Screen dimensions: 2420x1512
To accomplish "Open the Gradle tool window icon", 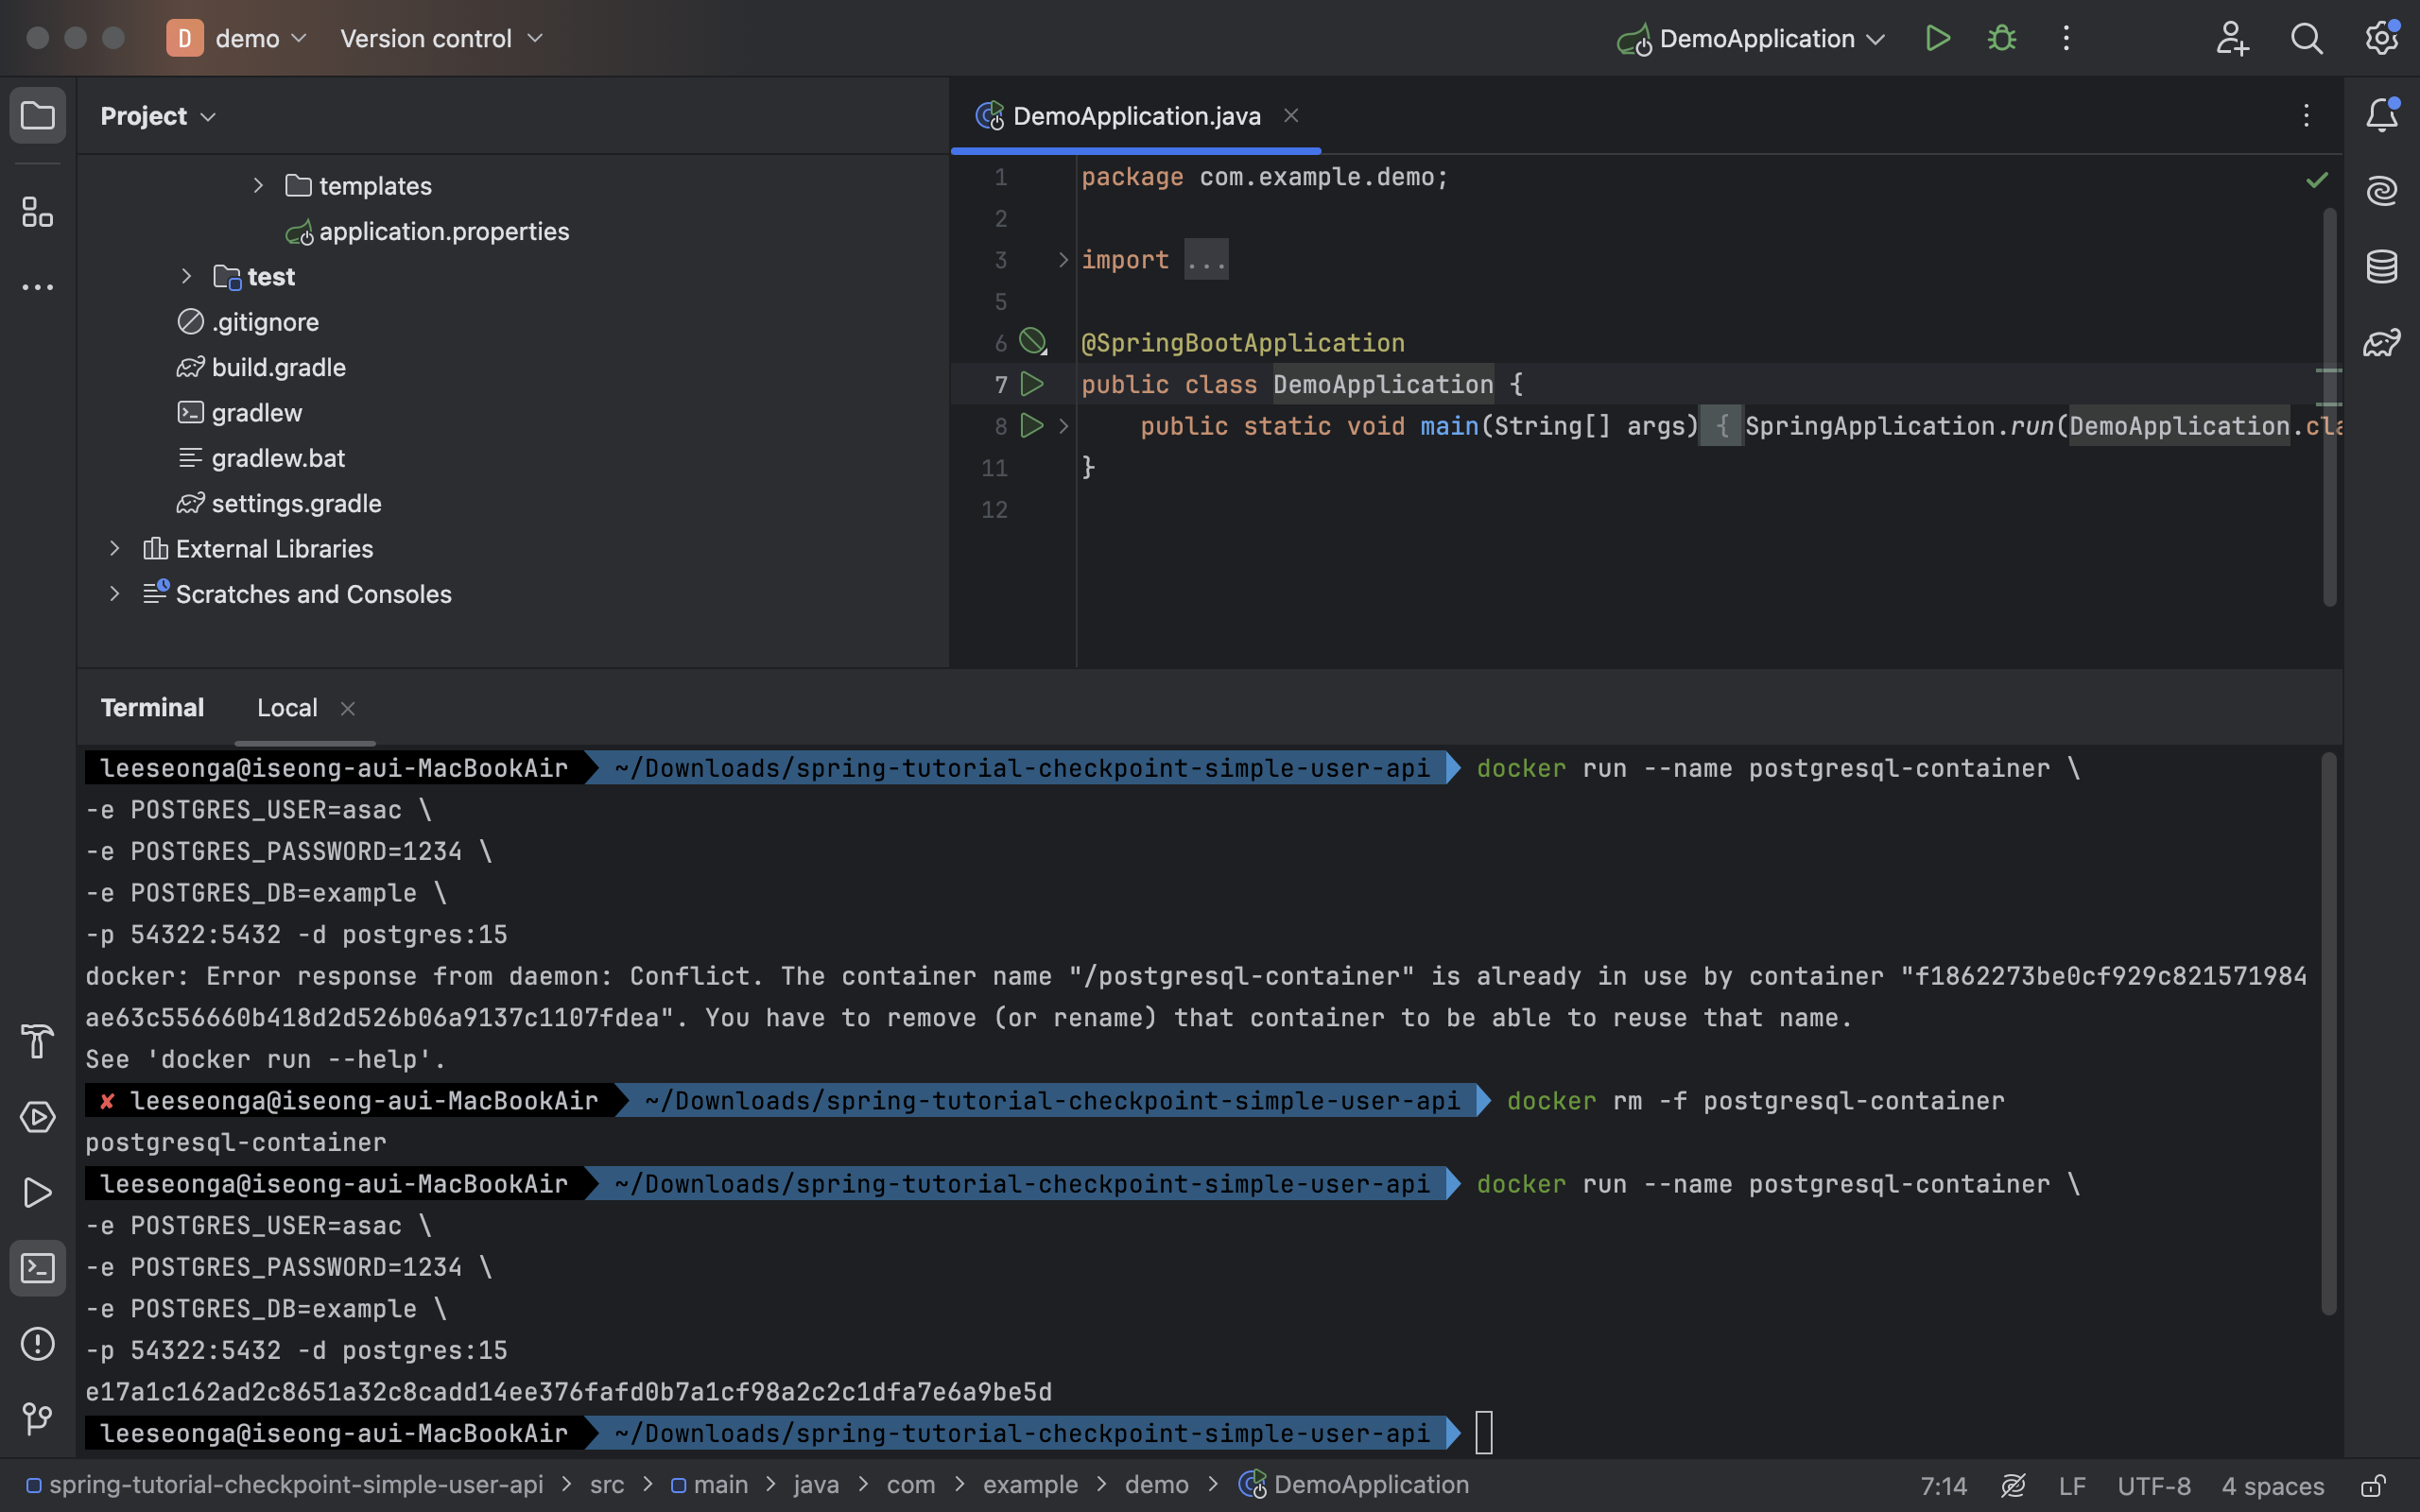I will point(2381,343).
